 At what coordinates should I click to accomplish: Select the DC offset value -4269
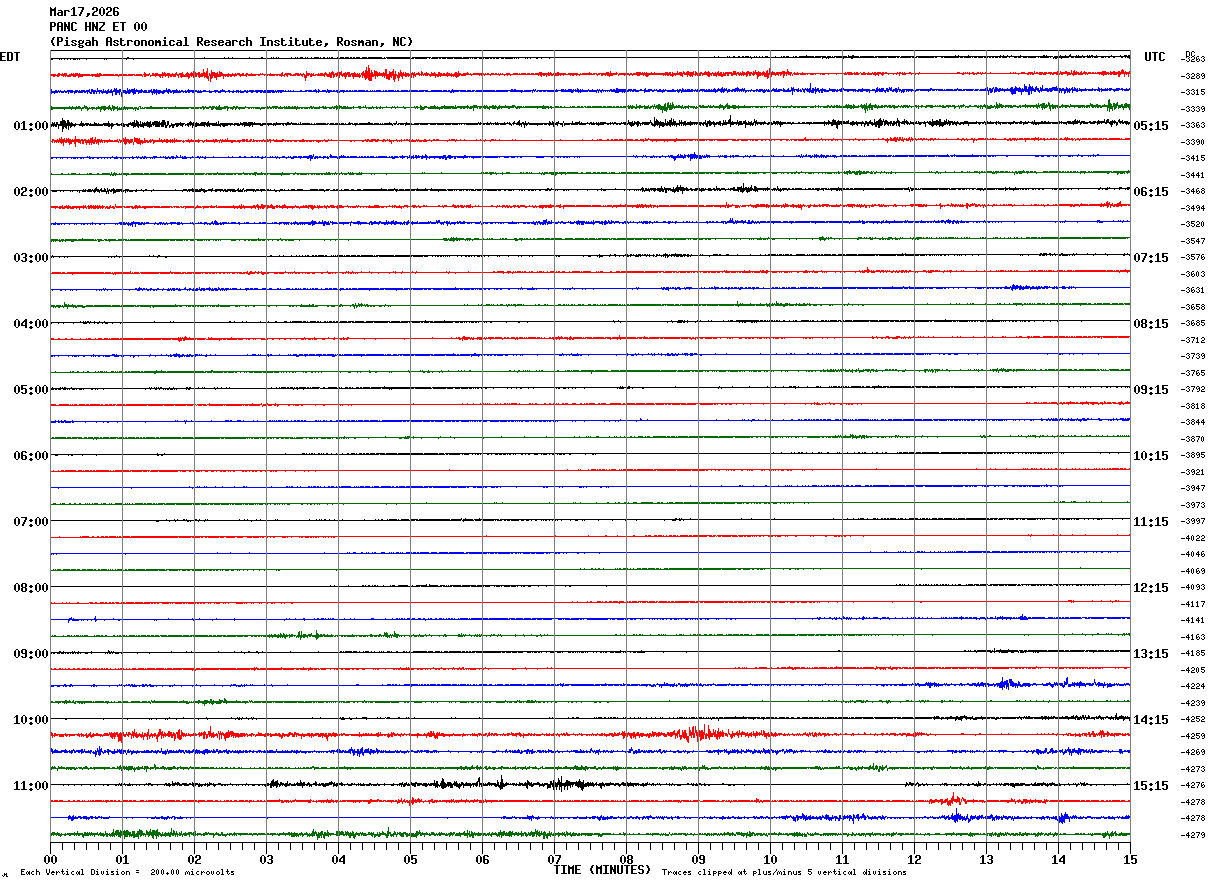pos(1193,752)
